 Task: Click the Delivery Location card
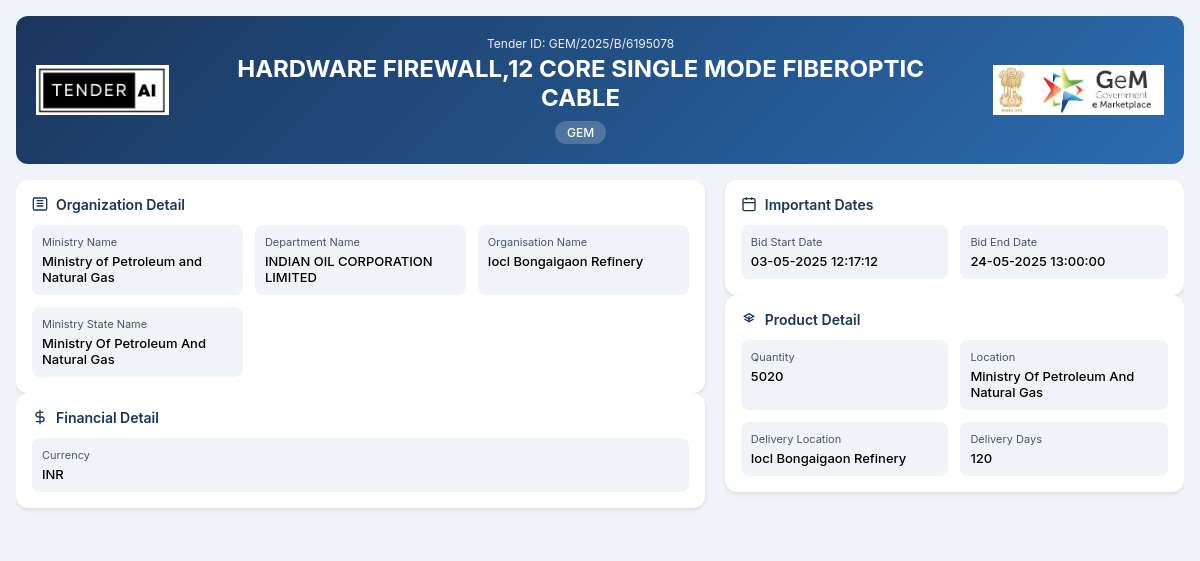coord(844,449)
